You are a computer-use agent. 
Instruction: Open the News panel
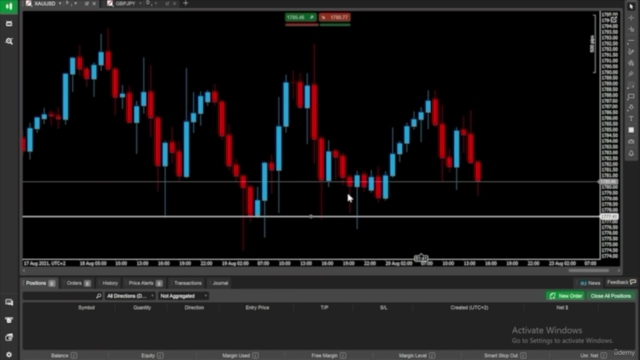coord(590,283)
